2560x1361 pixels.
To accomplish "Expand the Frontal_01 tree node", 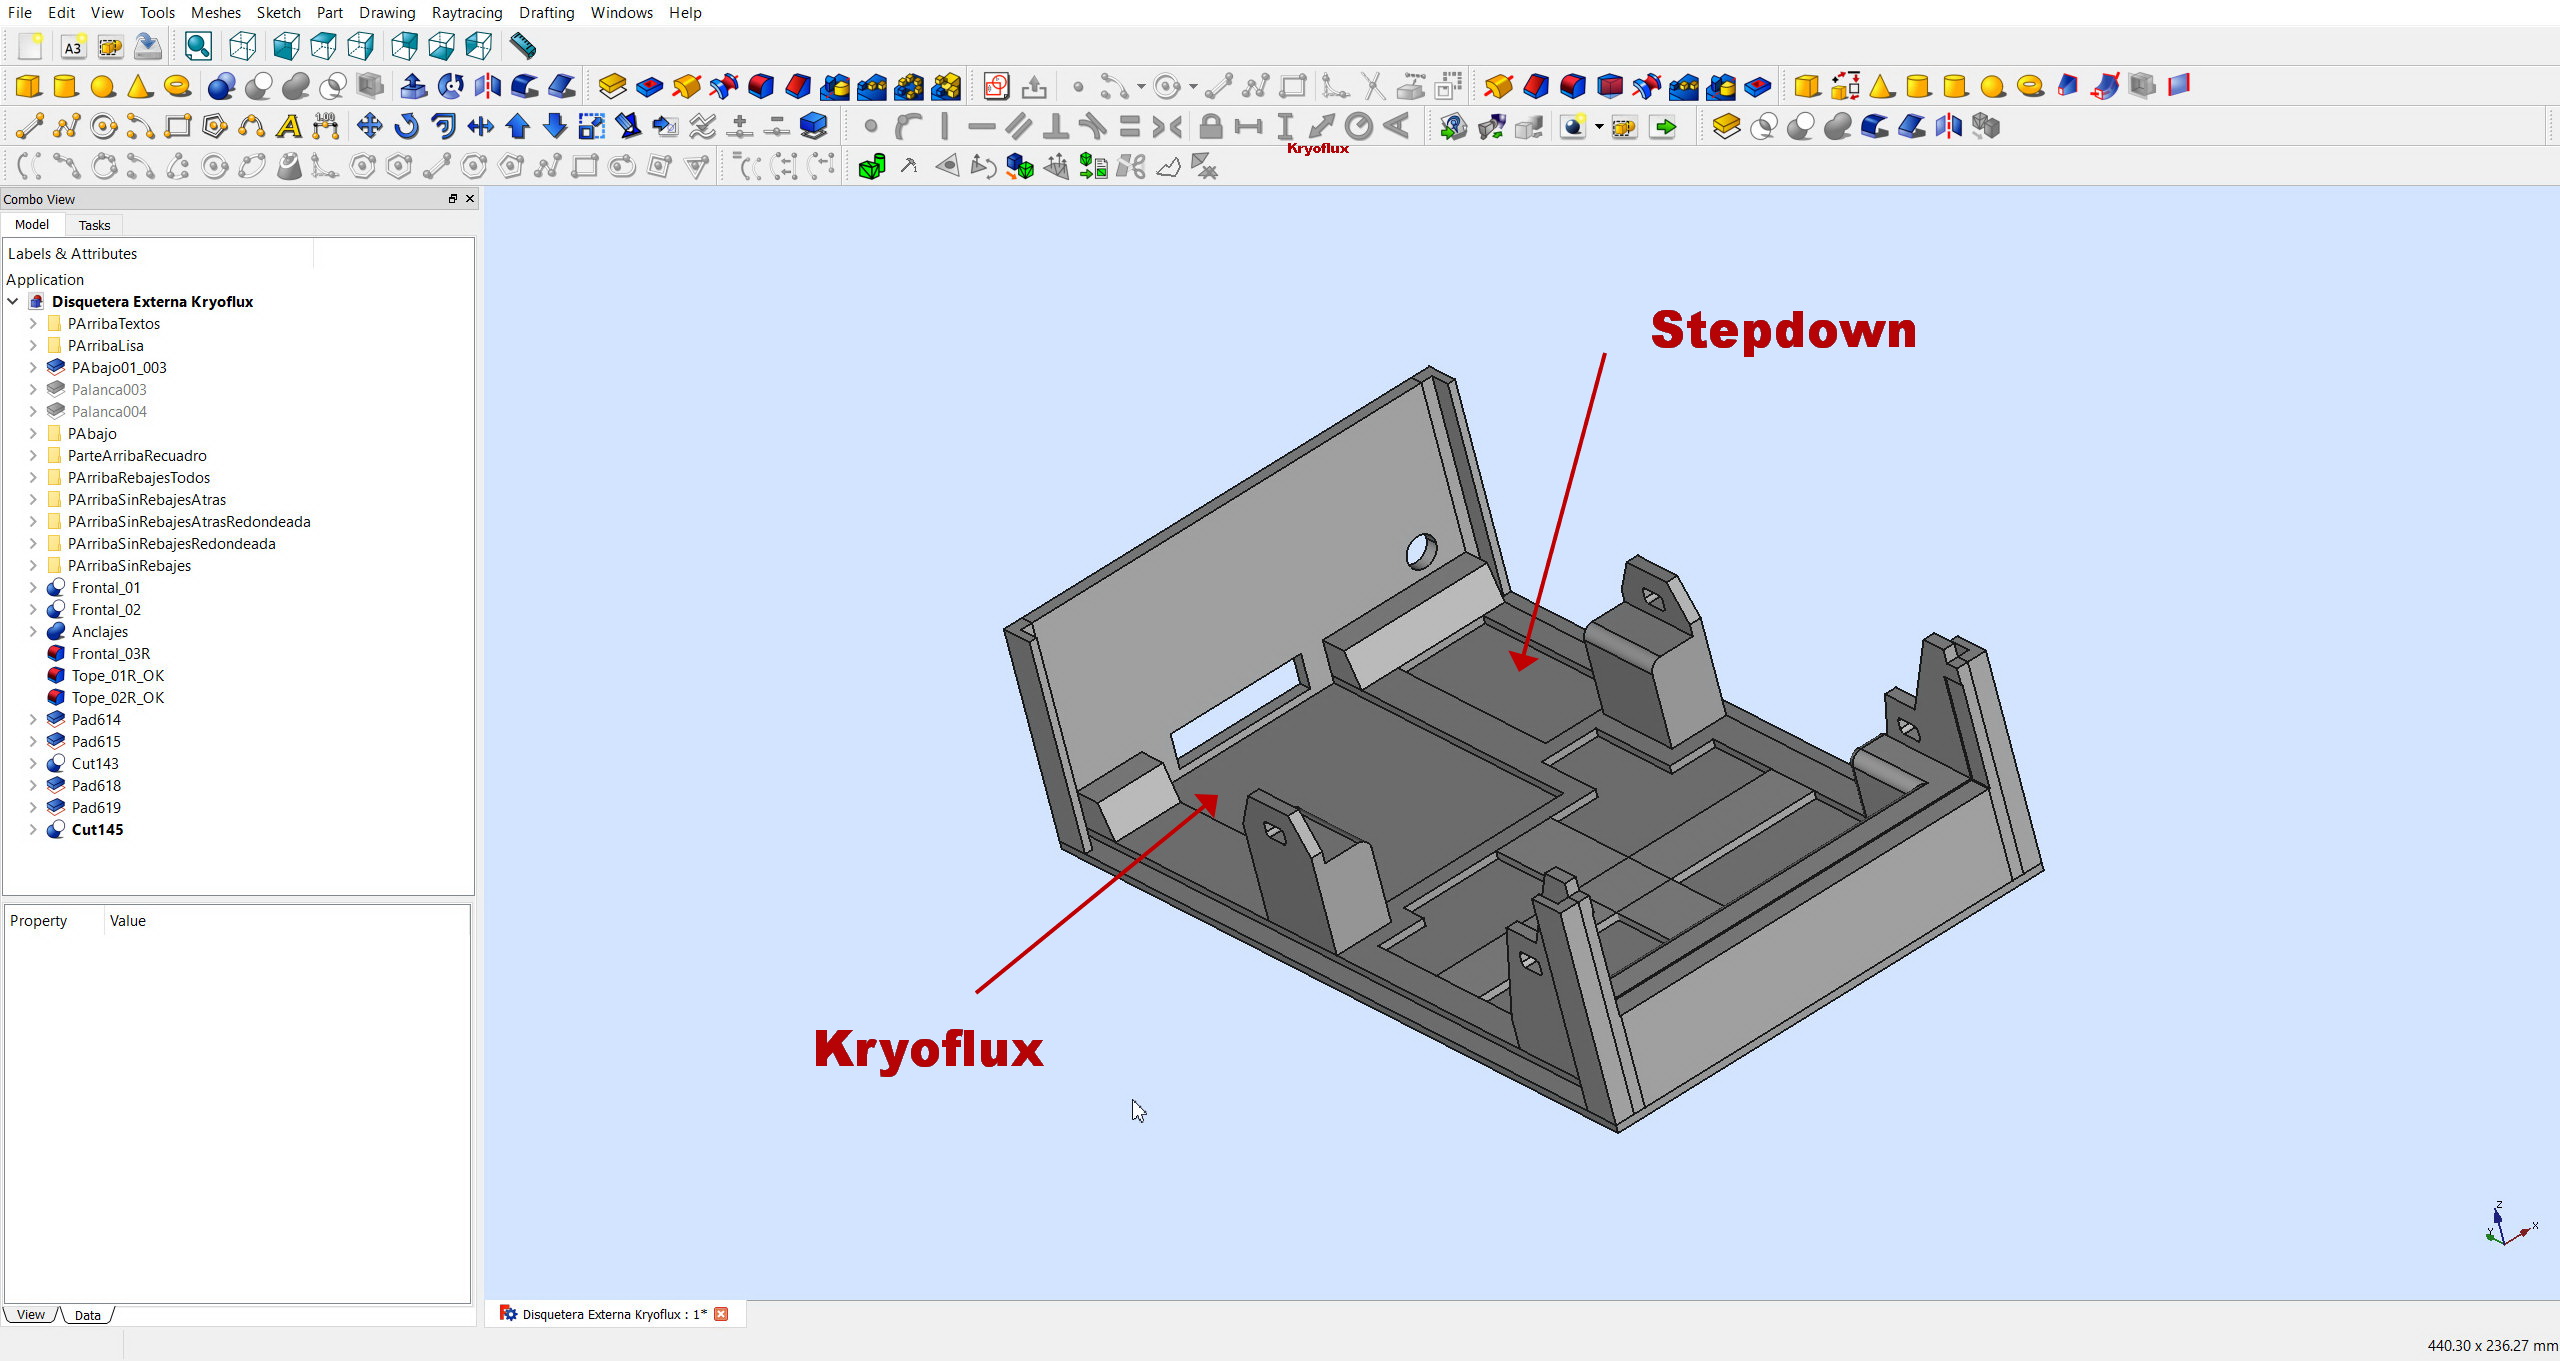I will pyautogui.click(x=33, y=588).
